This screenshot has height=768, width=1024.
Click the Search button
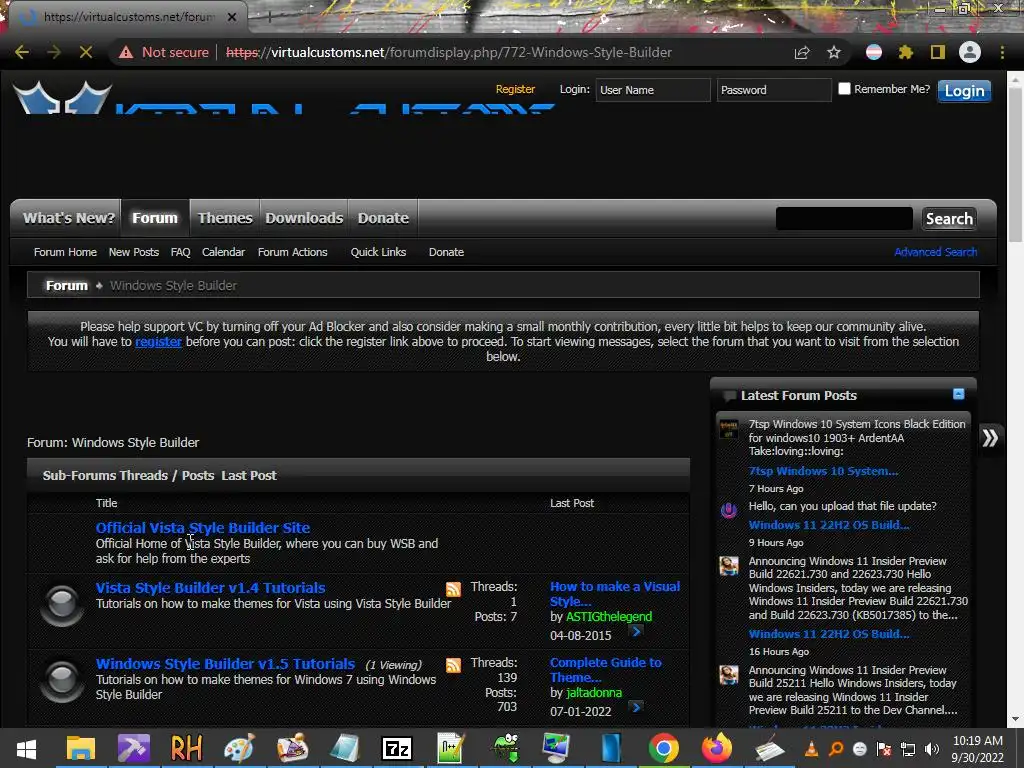click(x=950, y=219)
